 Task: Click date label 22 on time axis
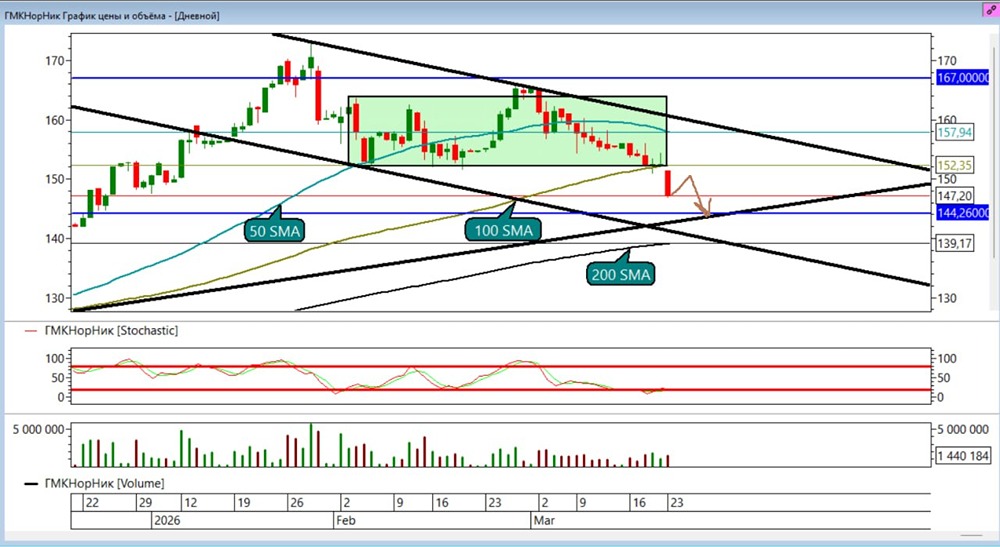[92, 502]
